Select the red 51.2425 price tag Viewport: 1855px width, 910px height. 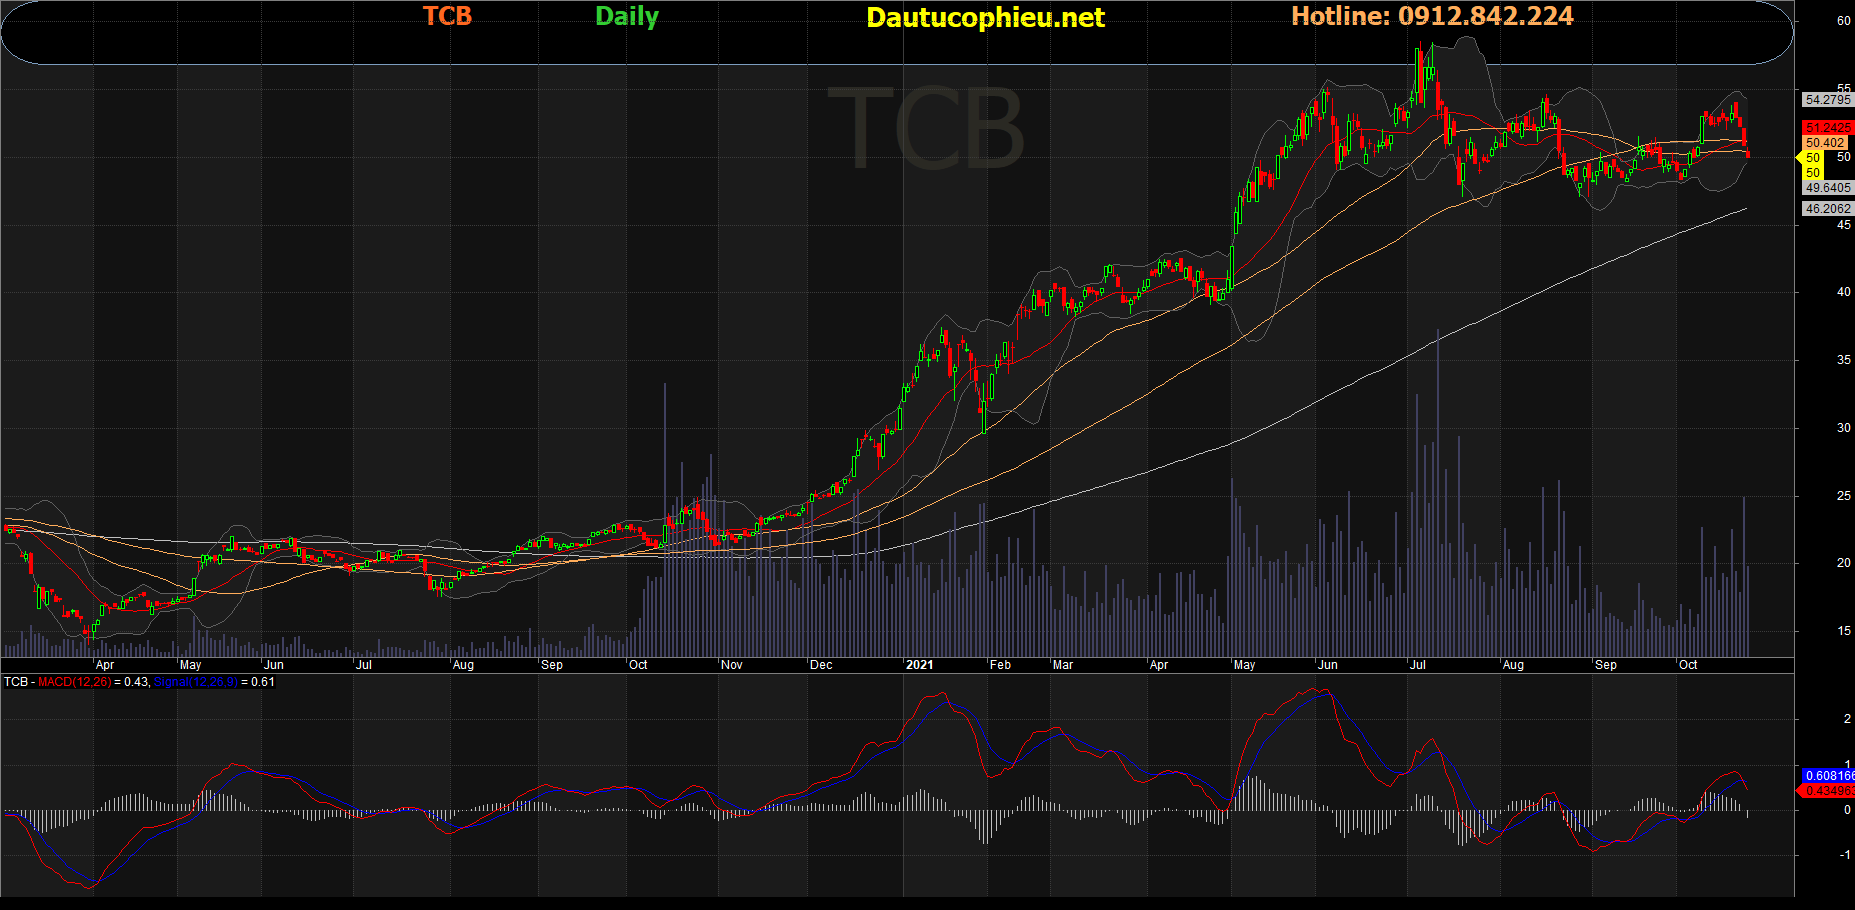(1827, 128)
